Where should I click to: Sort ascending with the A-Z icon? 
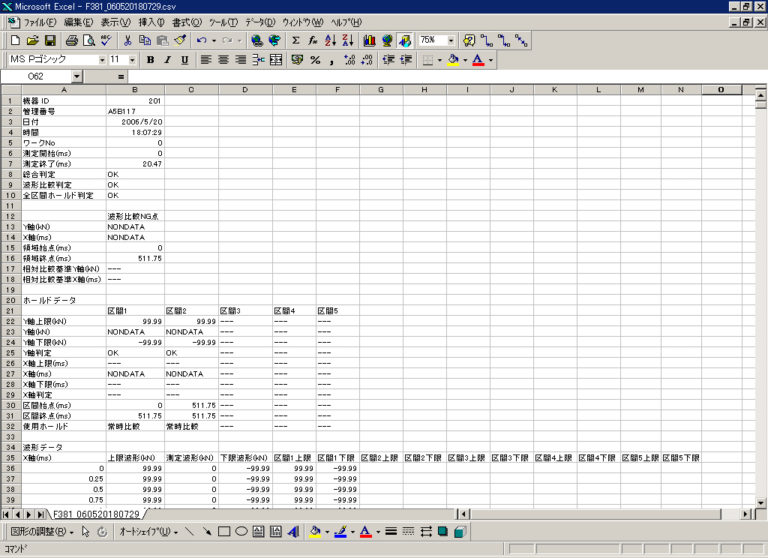330,41
